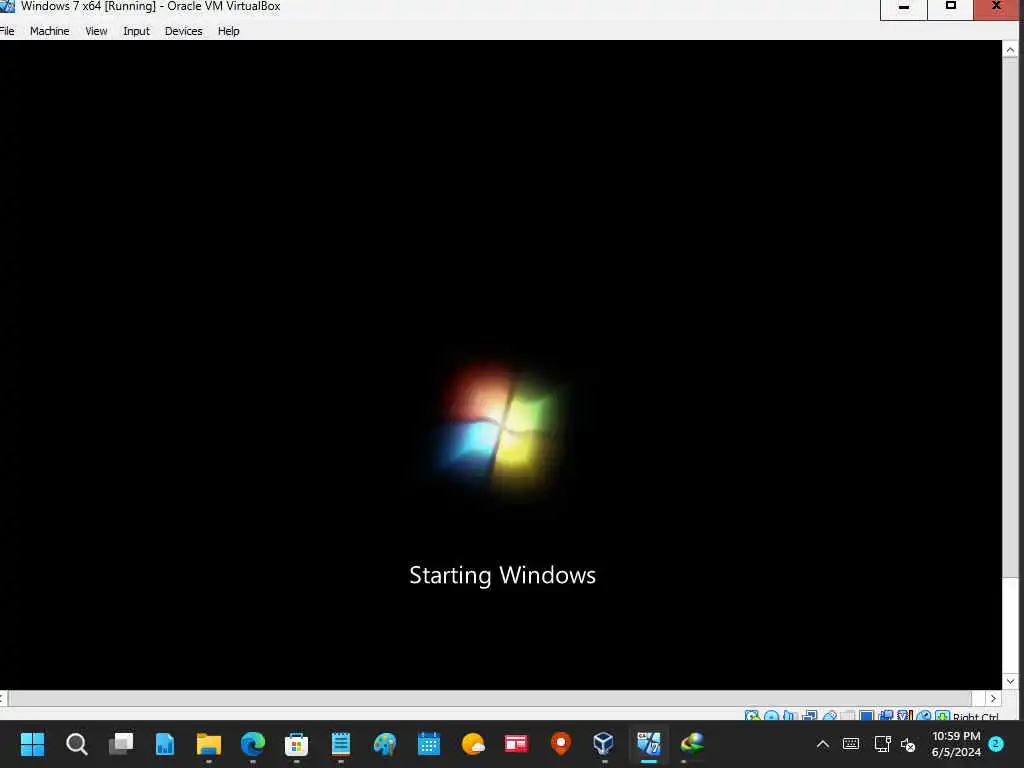The image size is (1024, 768).
Task: Open notification badge showing 2
Action: tap(996, 744)
